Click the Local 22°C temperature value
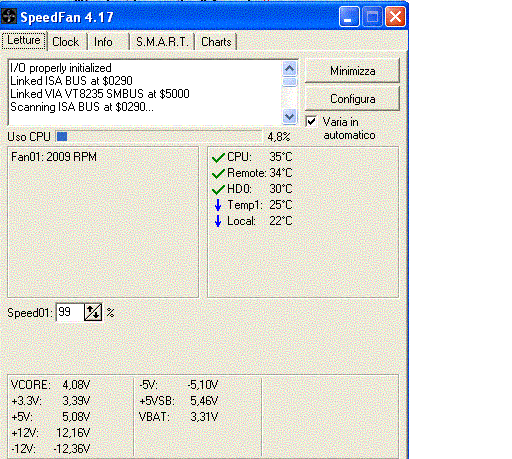Screen dimensions: 512x459 point(281,221)
